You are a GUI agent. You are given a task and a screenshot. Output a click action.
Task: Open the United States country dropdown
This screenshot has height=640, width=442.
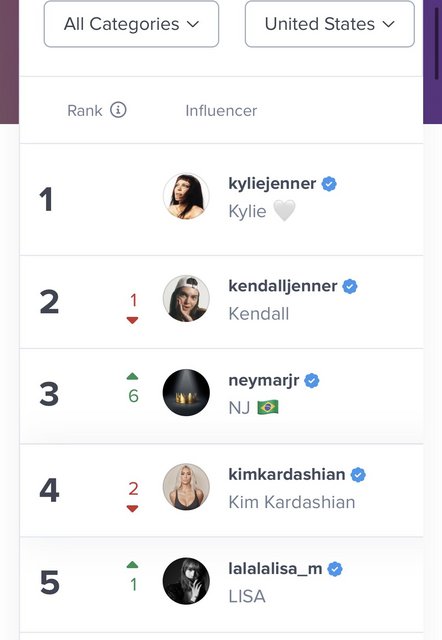tap(330, 24)
